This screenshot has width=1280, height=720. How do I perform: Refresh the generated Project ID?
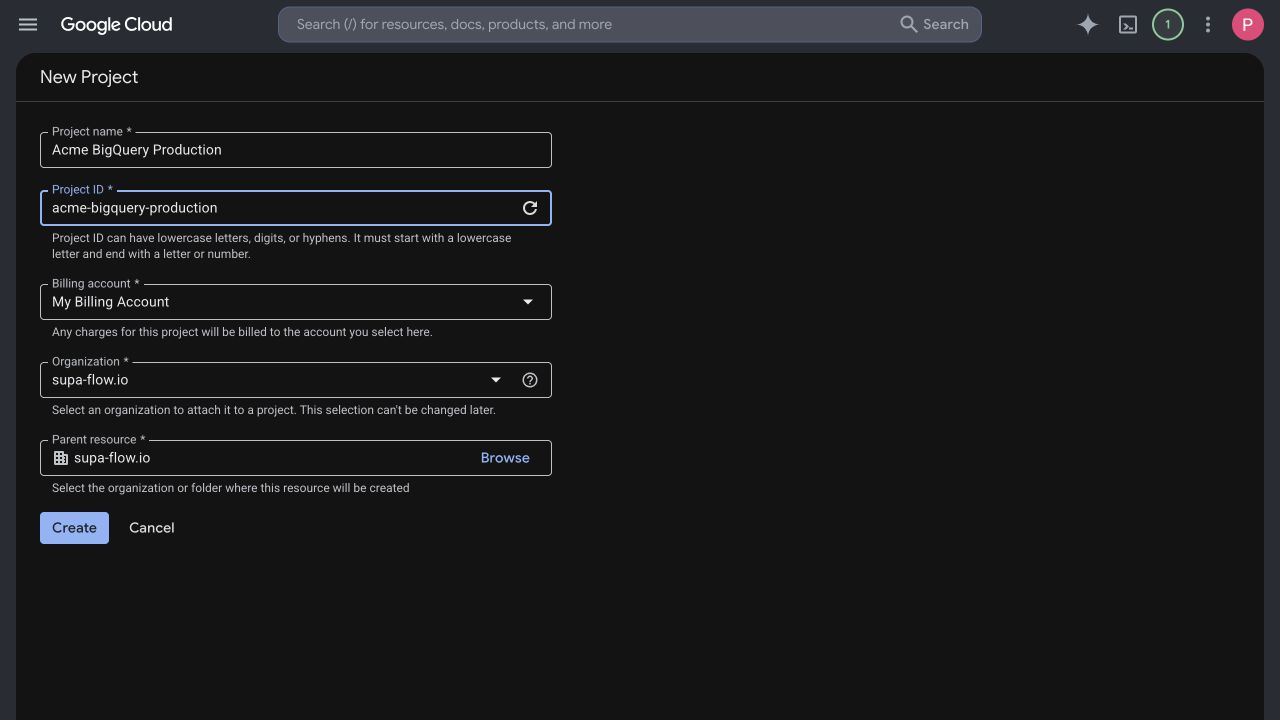coord(530,208)
